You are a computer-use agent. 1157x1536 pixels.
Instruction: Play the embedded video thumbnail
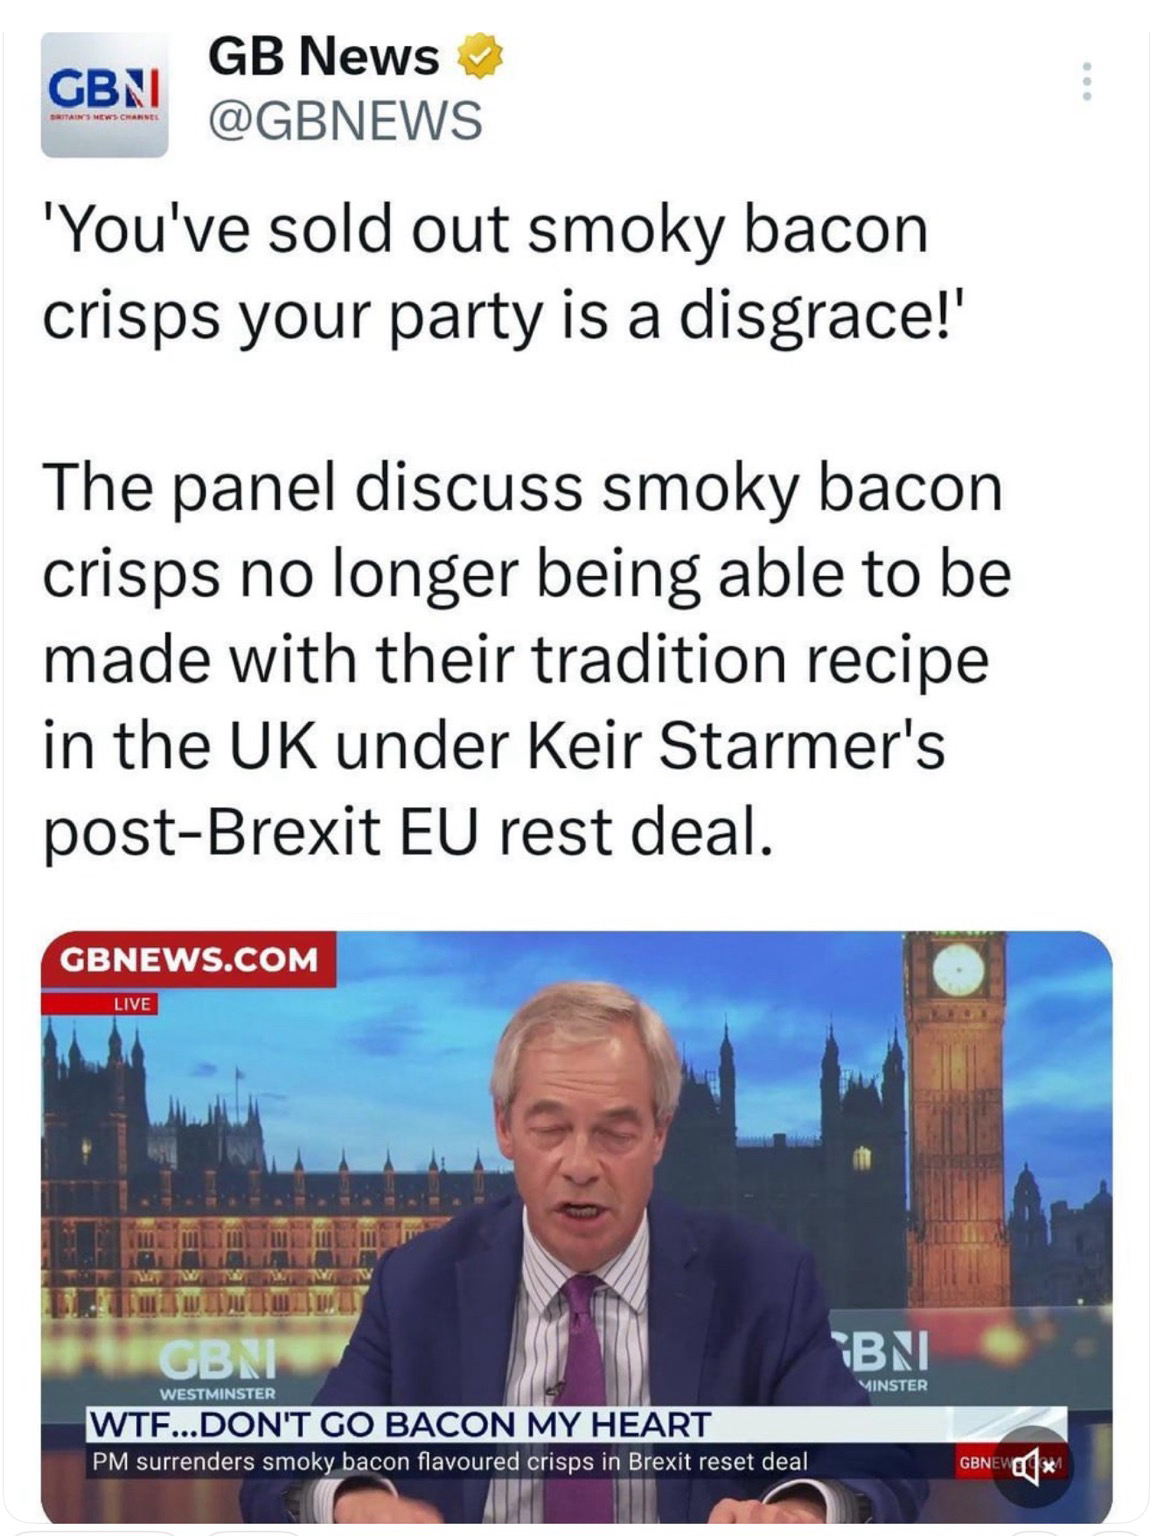tap(577, 1226)
